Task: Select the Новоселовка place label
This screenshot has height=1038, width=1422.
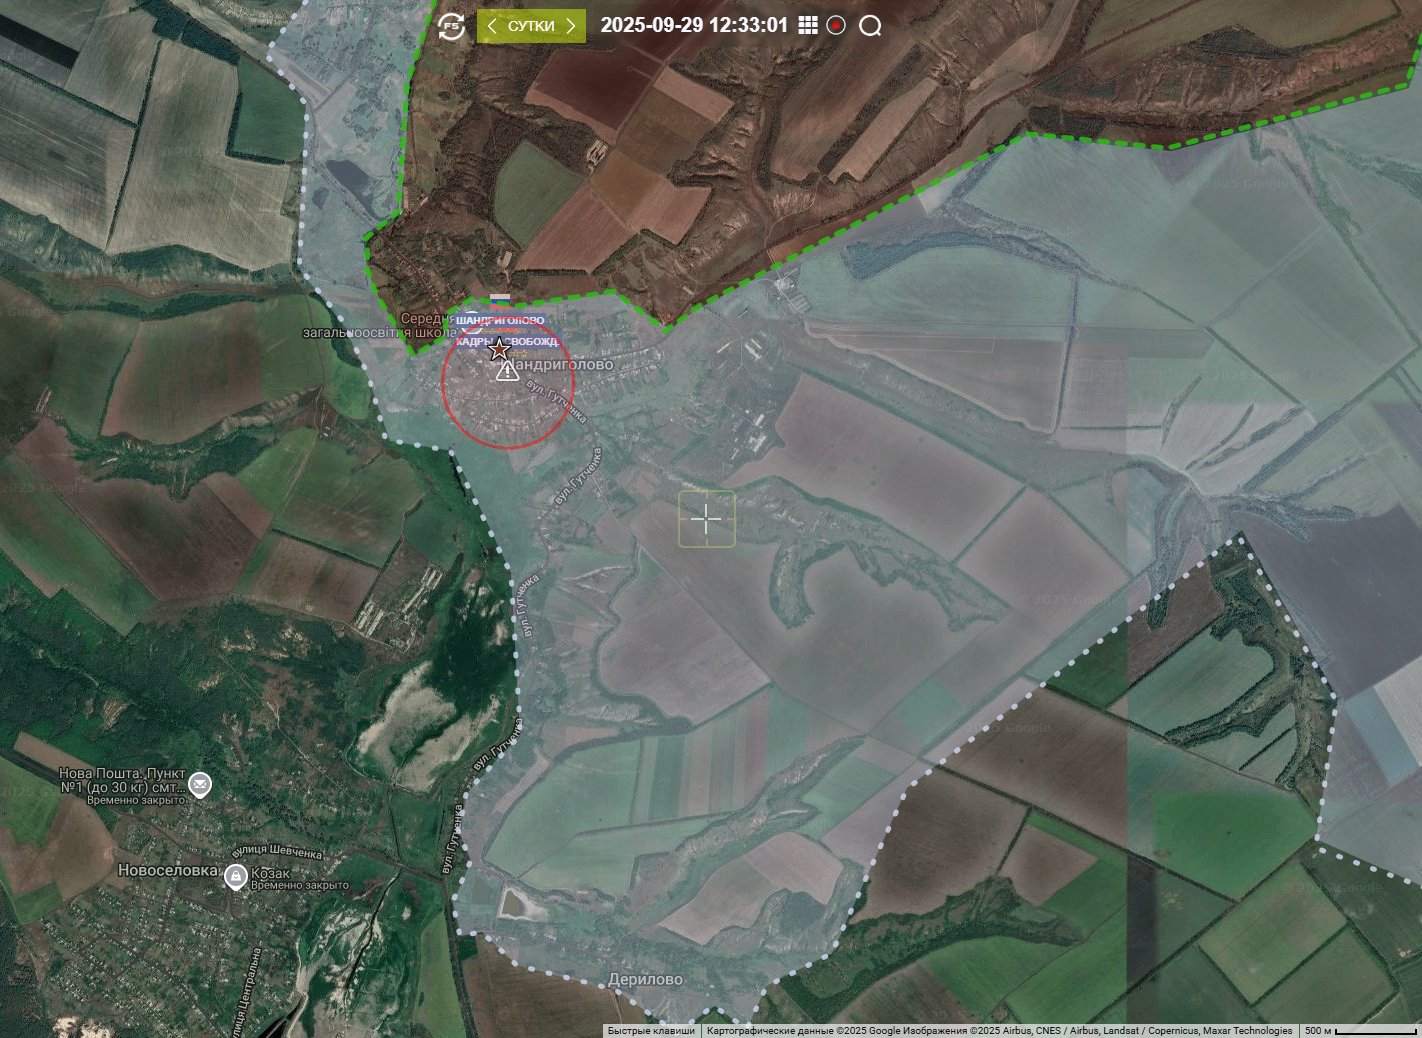Action: [x=168, y=870]
